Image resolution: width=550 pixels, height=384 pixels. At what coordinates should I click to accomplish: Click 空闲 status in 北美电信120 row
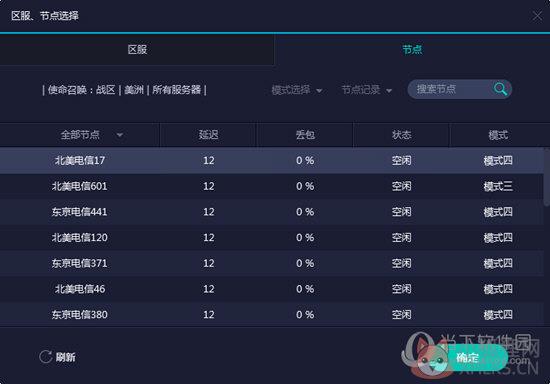402,237
